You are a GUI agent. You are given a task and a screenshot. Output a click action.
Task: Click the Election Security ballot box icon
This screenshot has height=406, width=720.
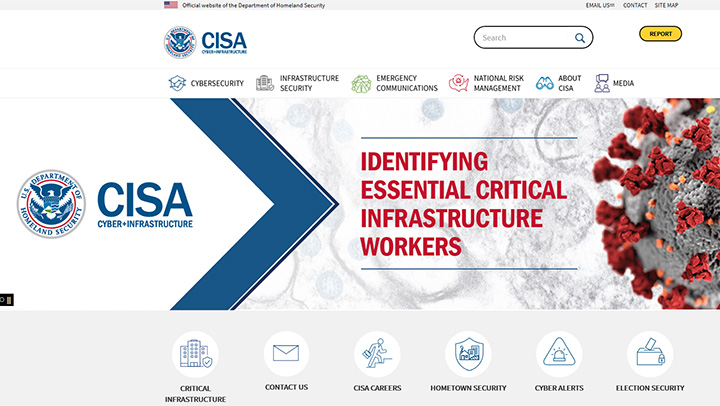[x=650, y=353]
